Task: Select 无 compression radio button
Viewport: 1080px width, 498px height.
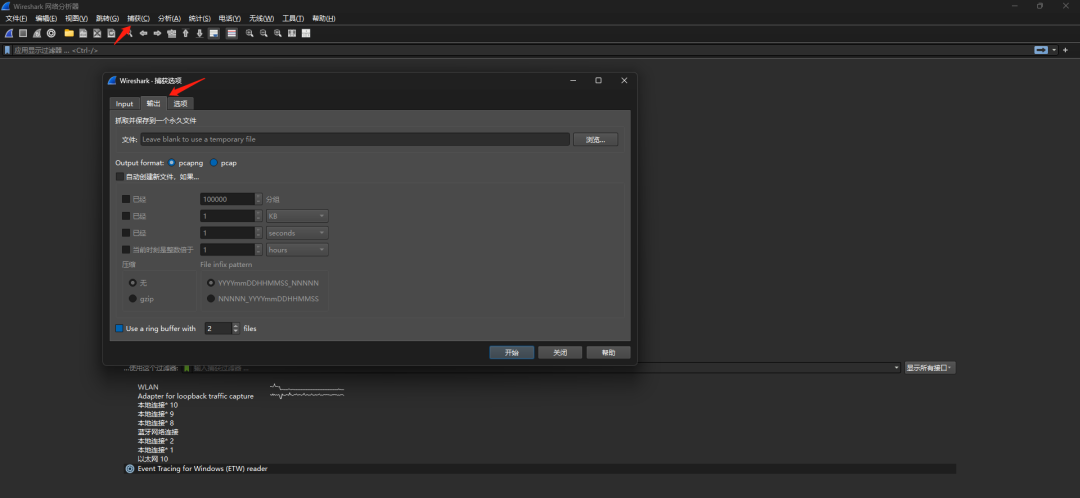Action: pos(132,282)
